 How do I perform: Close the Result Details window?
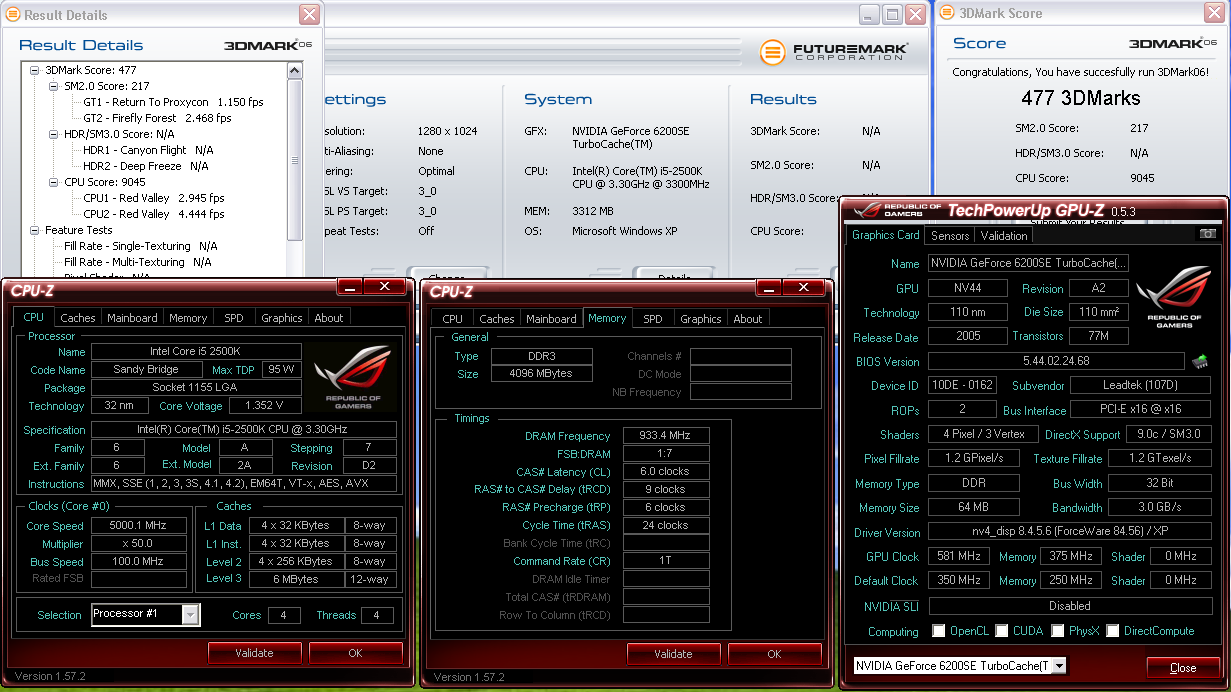(310, 14)
